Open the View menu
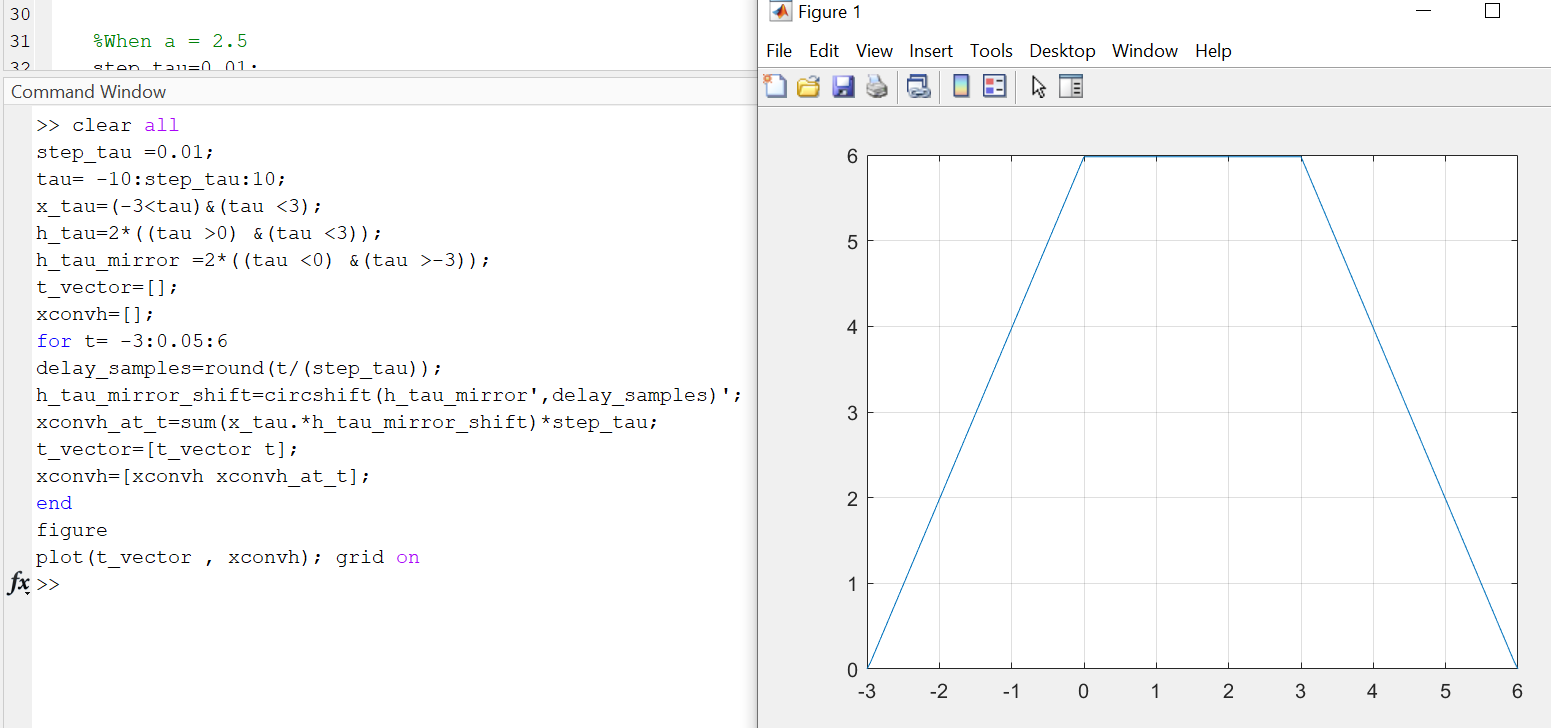The width and height of the screenshot is (1551, 728). pyautogui.click(x=874, y=50)
